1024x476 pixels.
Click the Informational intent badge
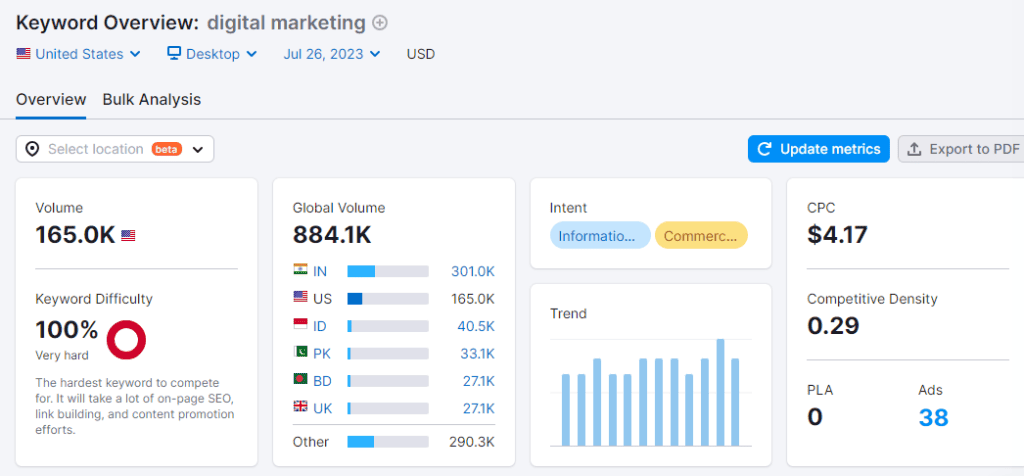pos(600,236)
